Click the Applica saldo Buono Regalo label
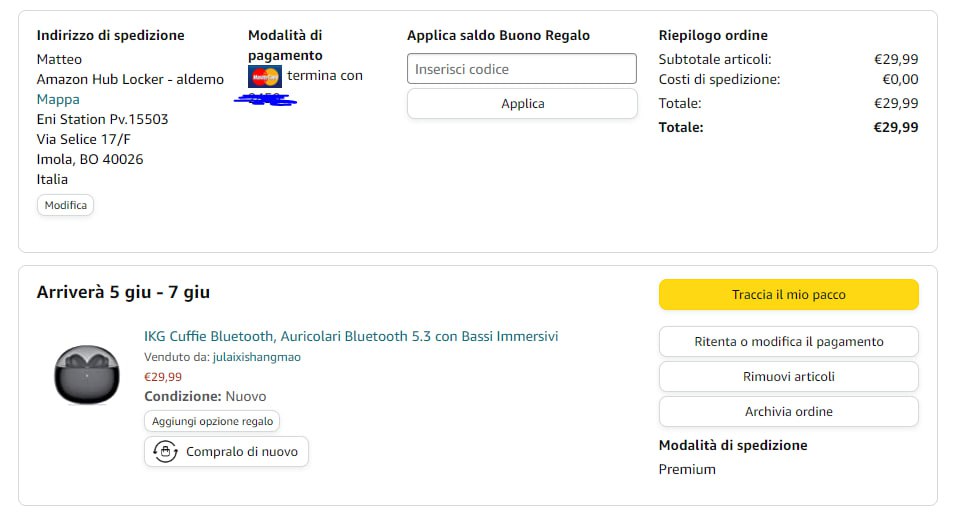 [x=498, y=35]
